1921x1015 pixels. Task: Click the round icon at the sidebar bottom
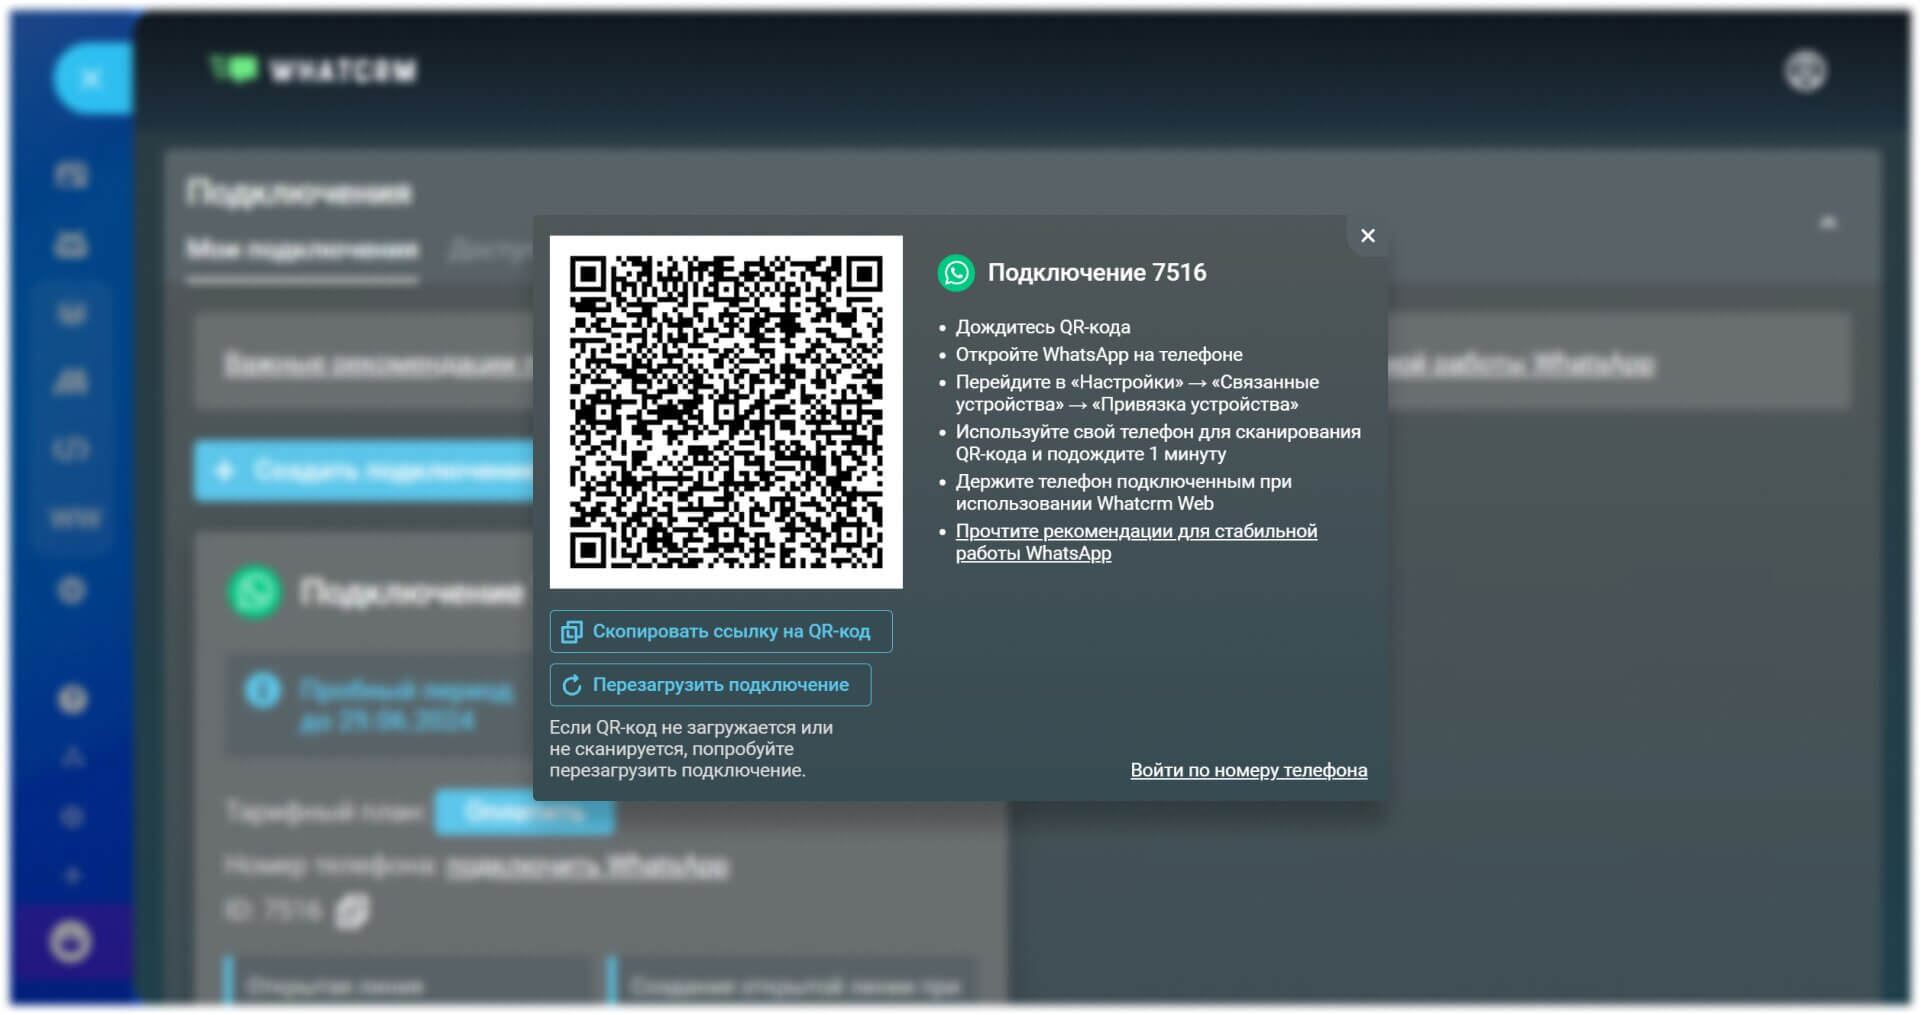point(70,942)
